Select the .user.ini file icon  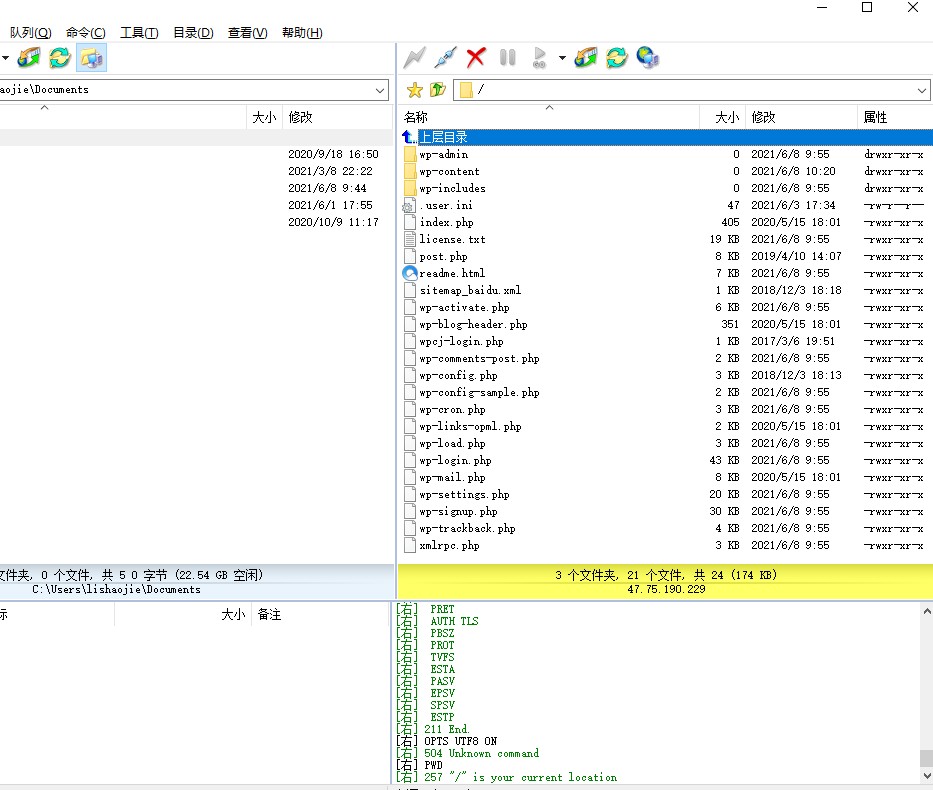pos(409,206)
